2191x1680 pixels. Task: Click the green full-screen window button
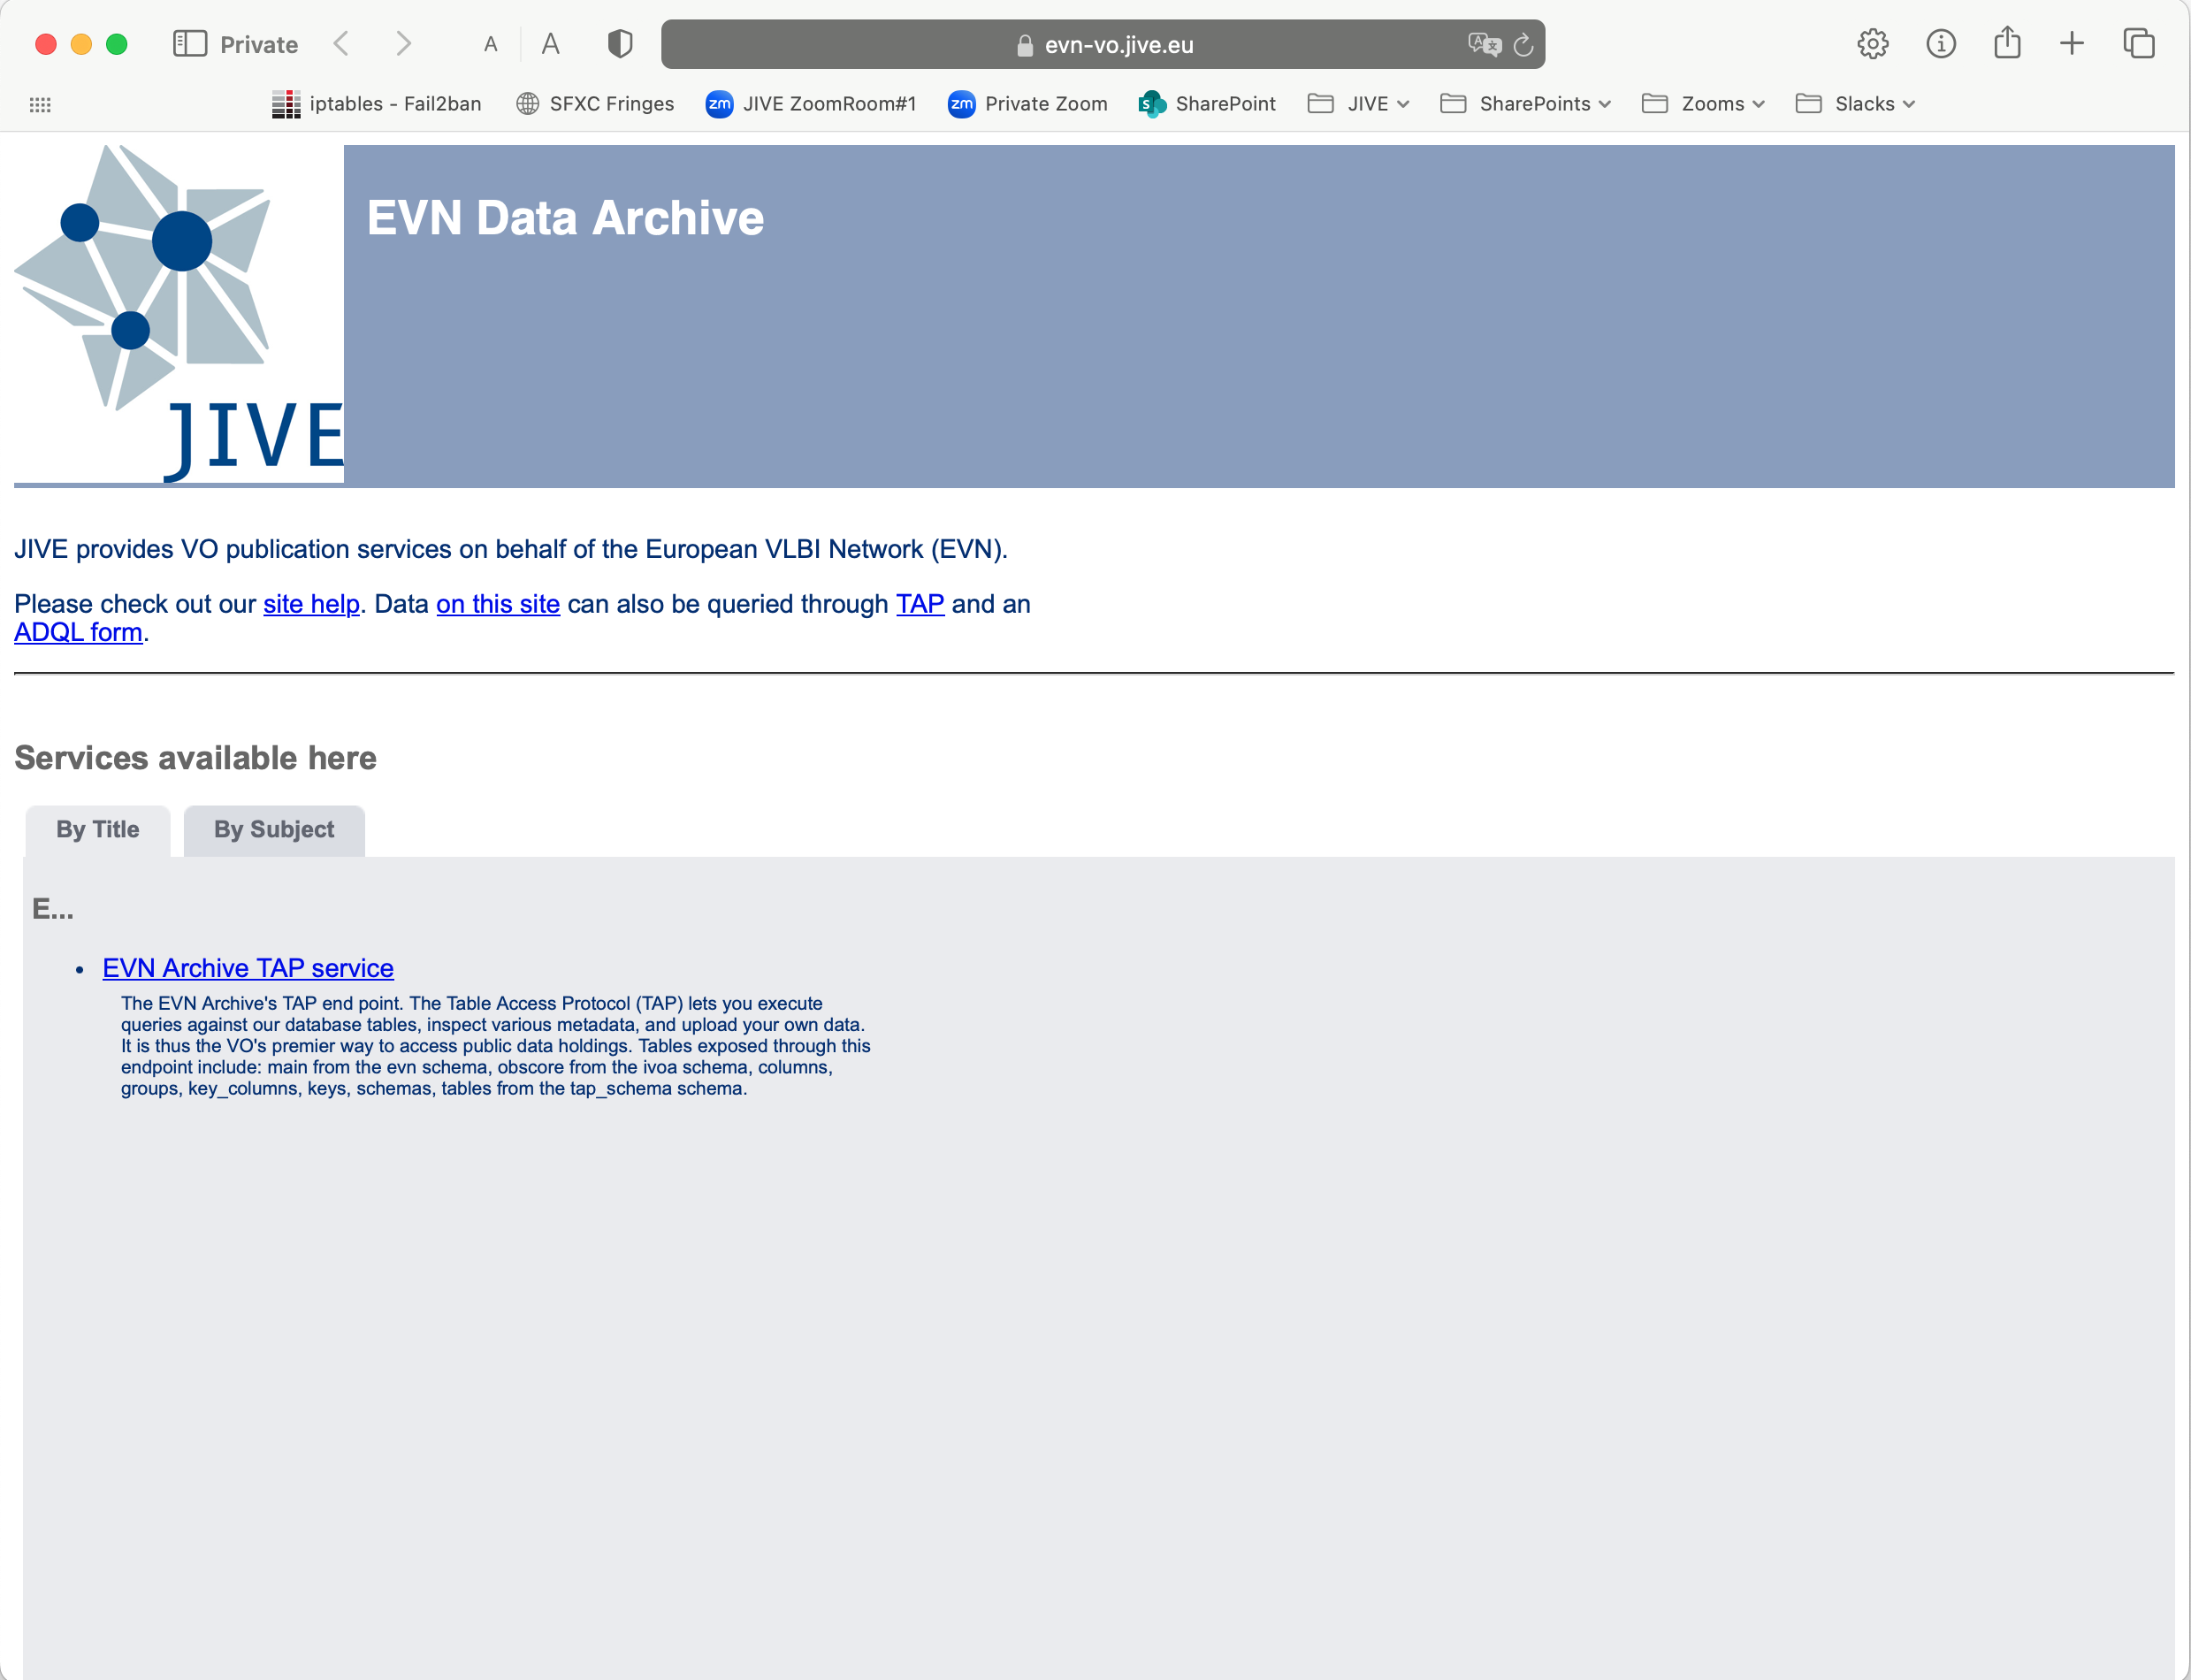click(x=117, y=44)
